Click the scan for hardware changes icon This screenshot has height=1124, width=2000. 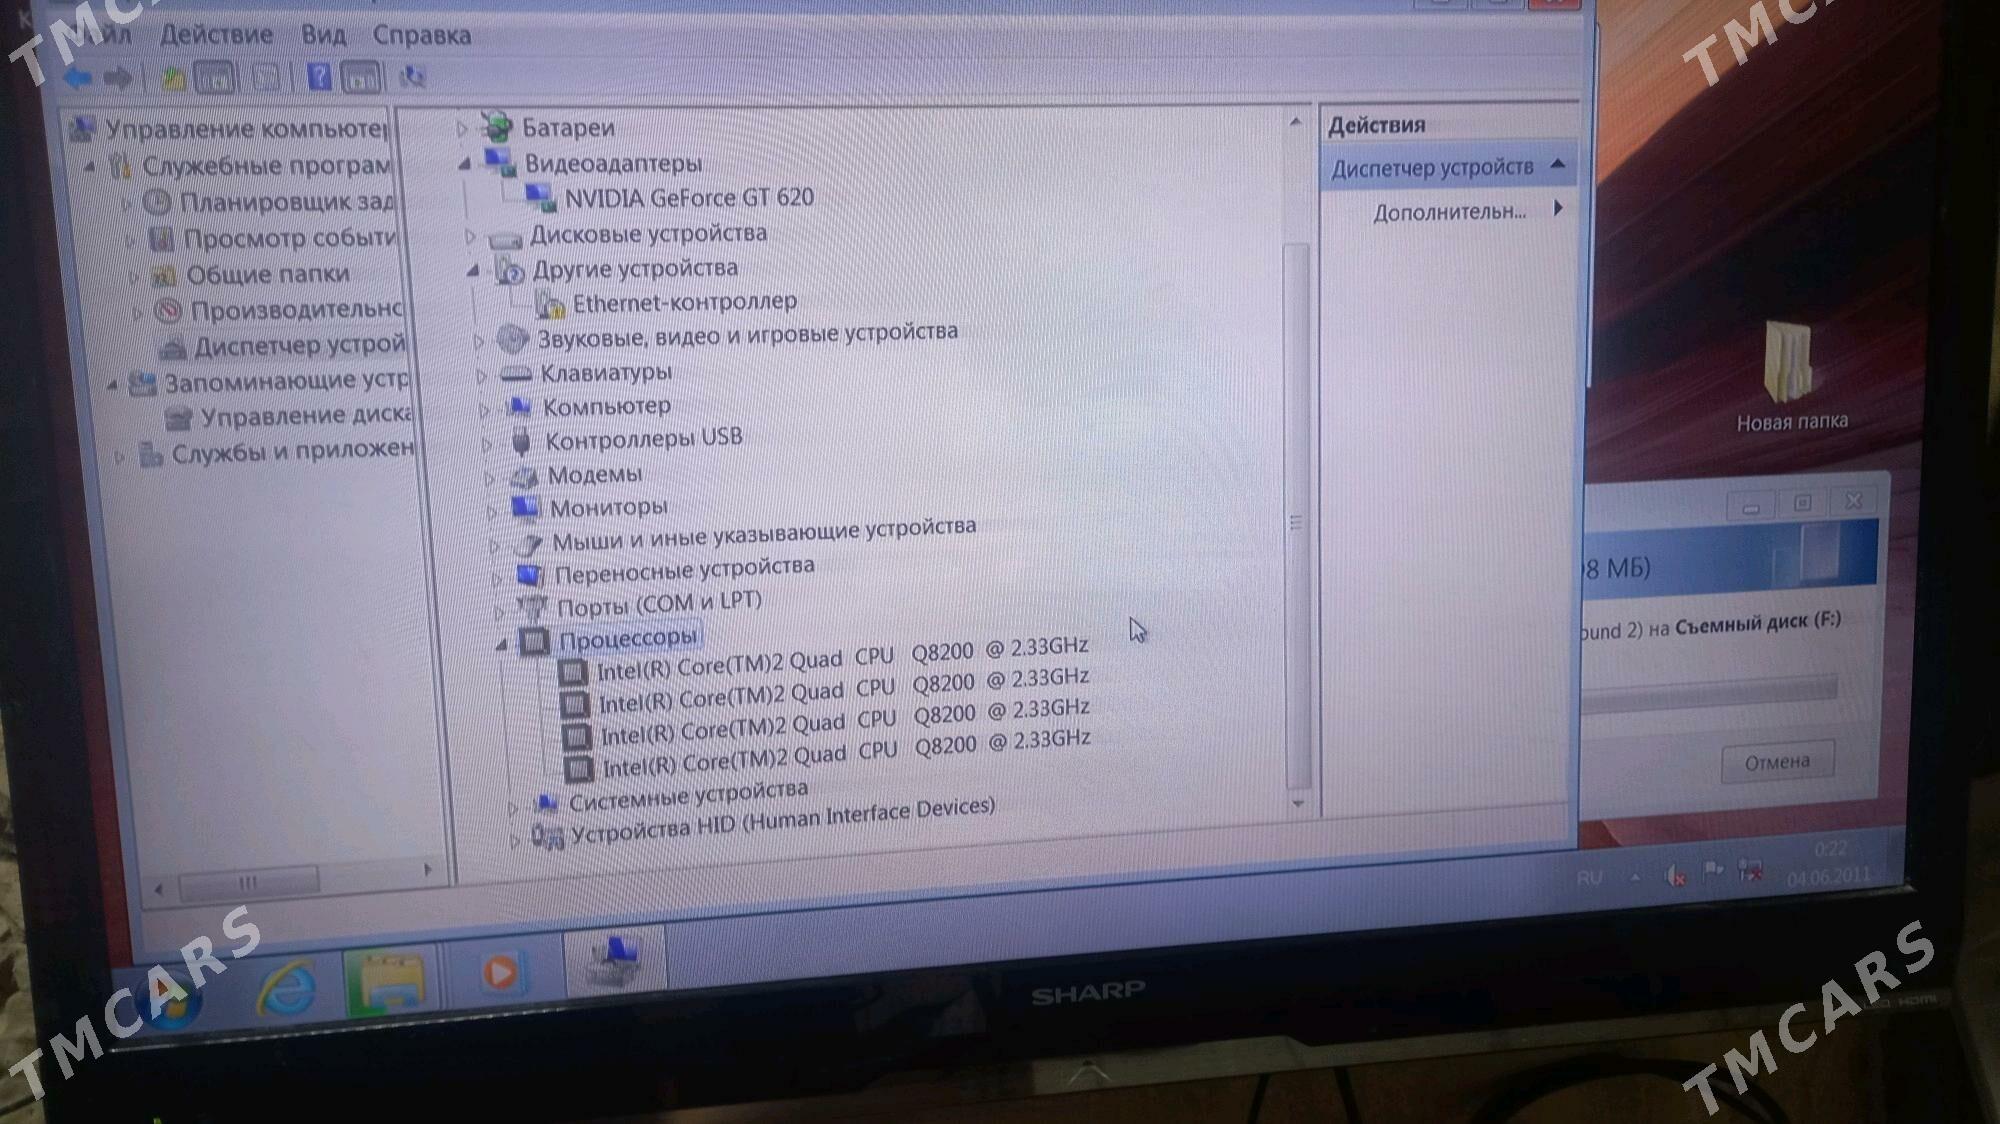click(412, 77)
